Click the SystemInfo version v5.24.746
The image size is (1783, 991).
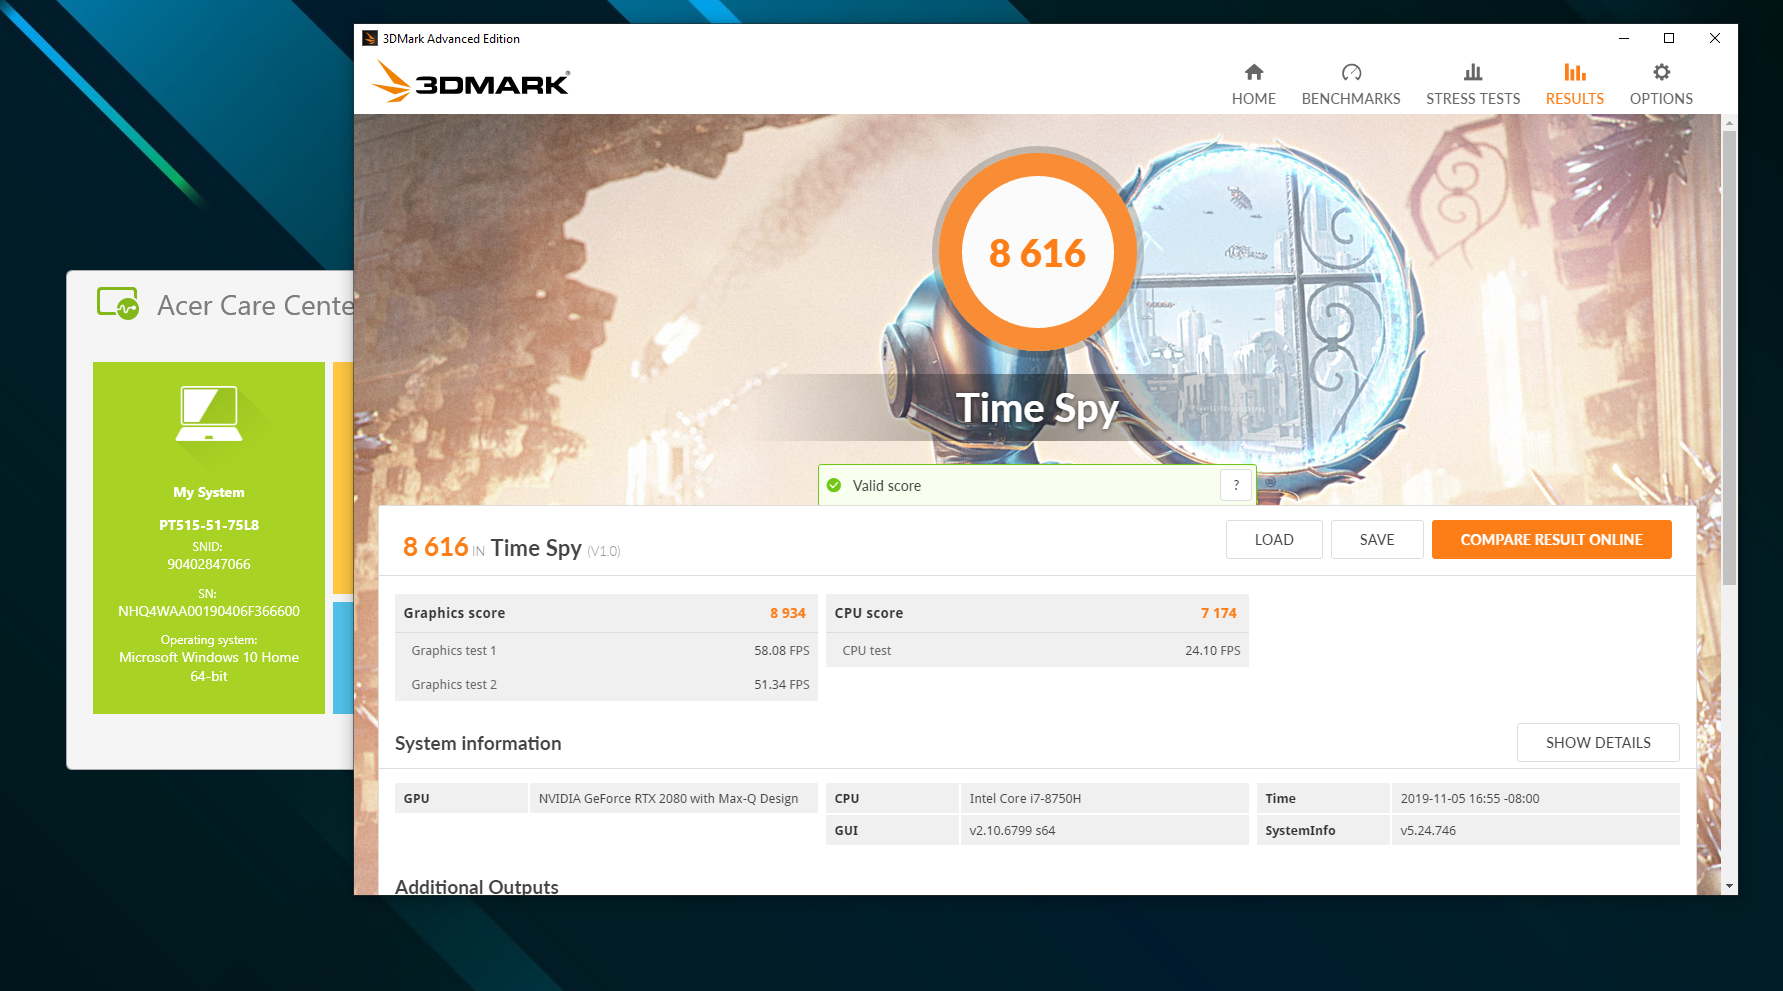[1428, 831]
